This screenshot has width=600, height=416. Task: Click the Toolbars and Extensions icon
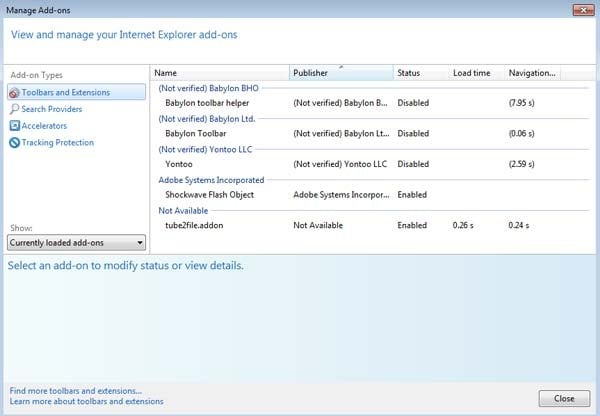[14, 93]
